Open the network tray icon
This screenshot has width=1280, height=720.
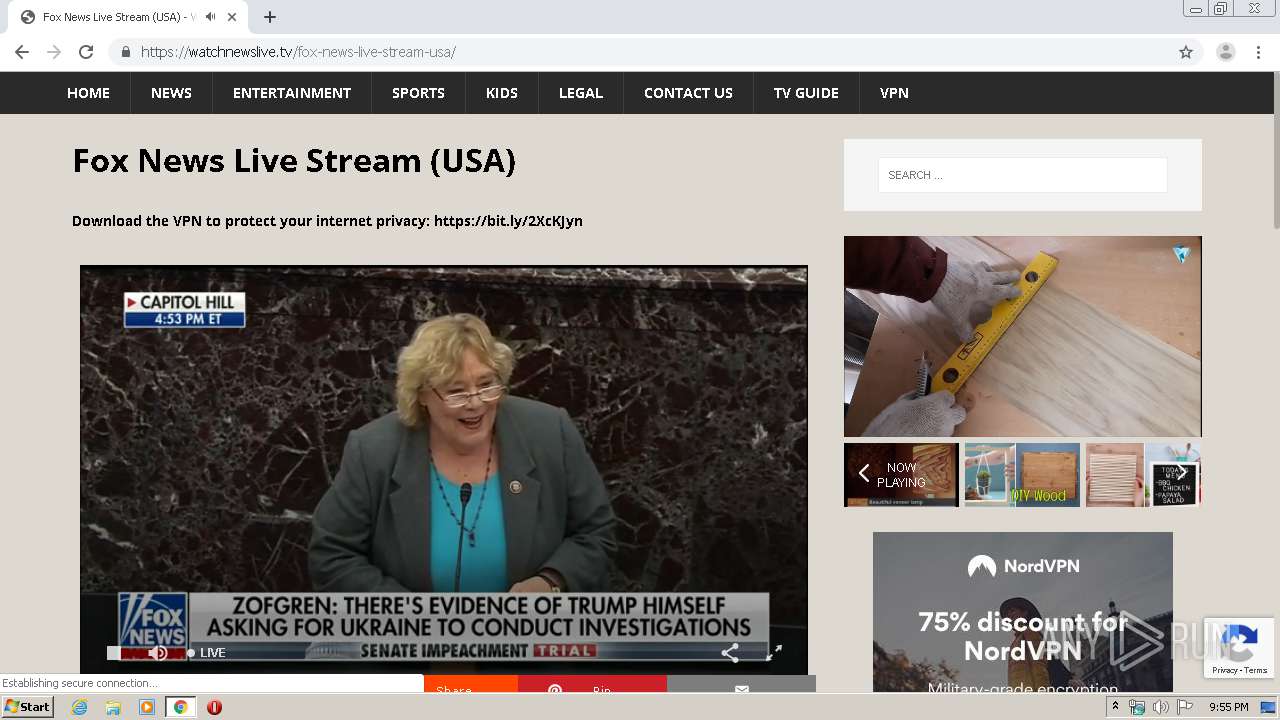point(1137,707)
